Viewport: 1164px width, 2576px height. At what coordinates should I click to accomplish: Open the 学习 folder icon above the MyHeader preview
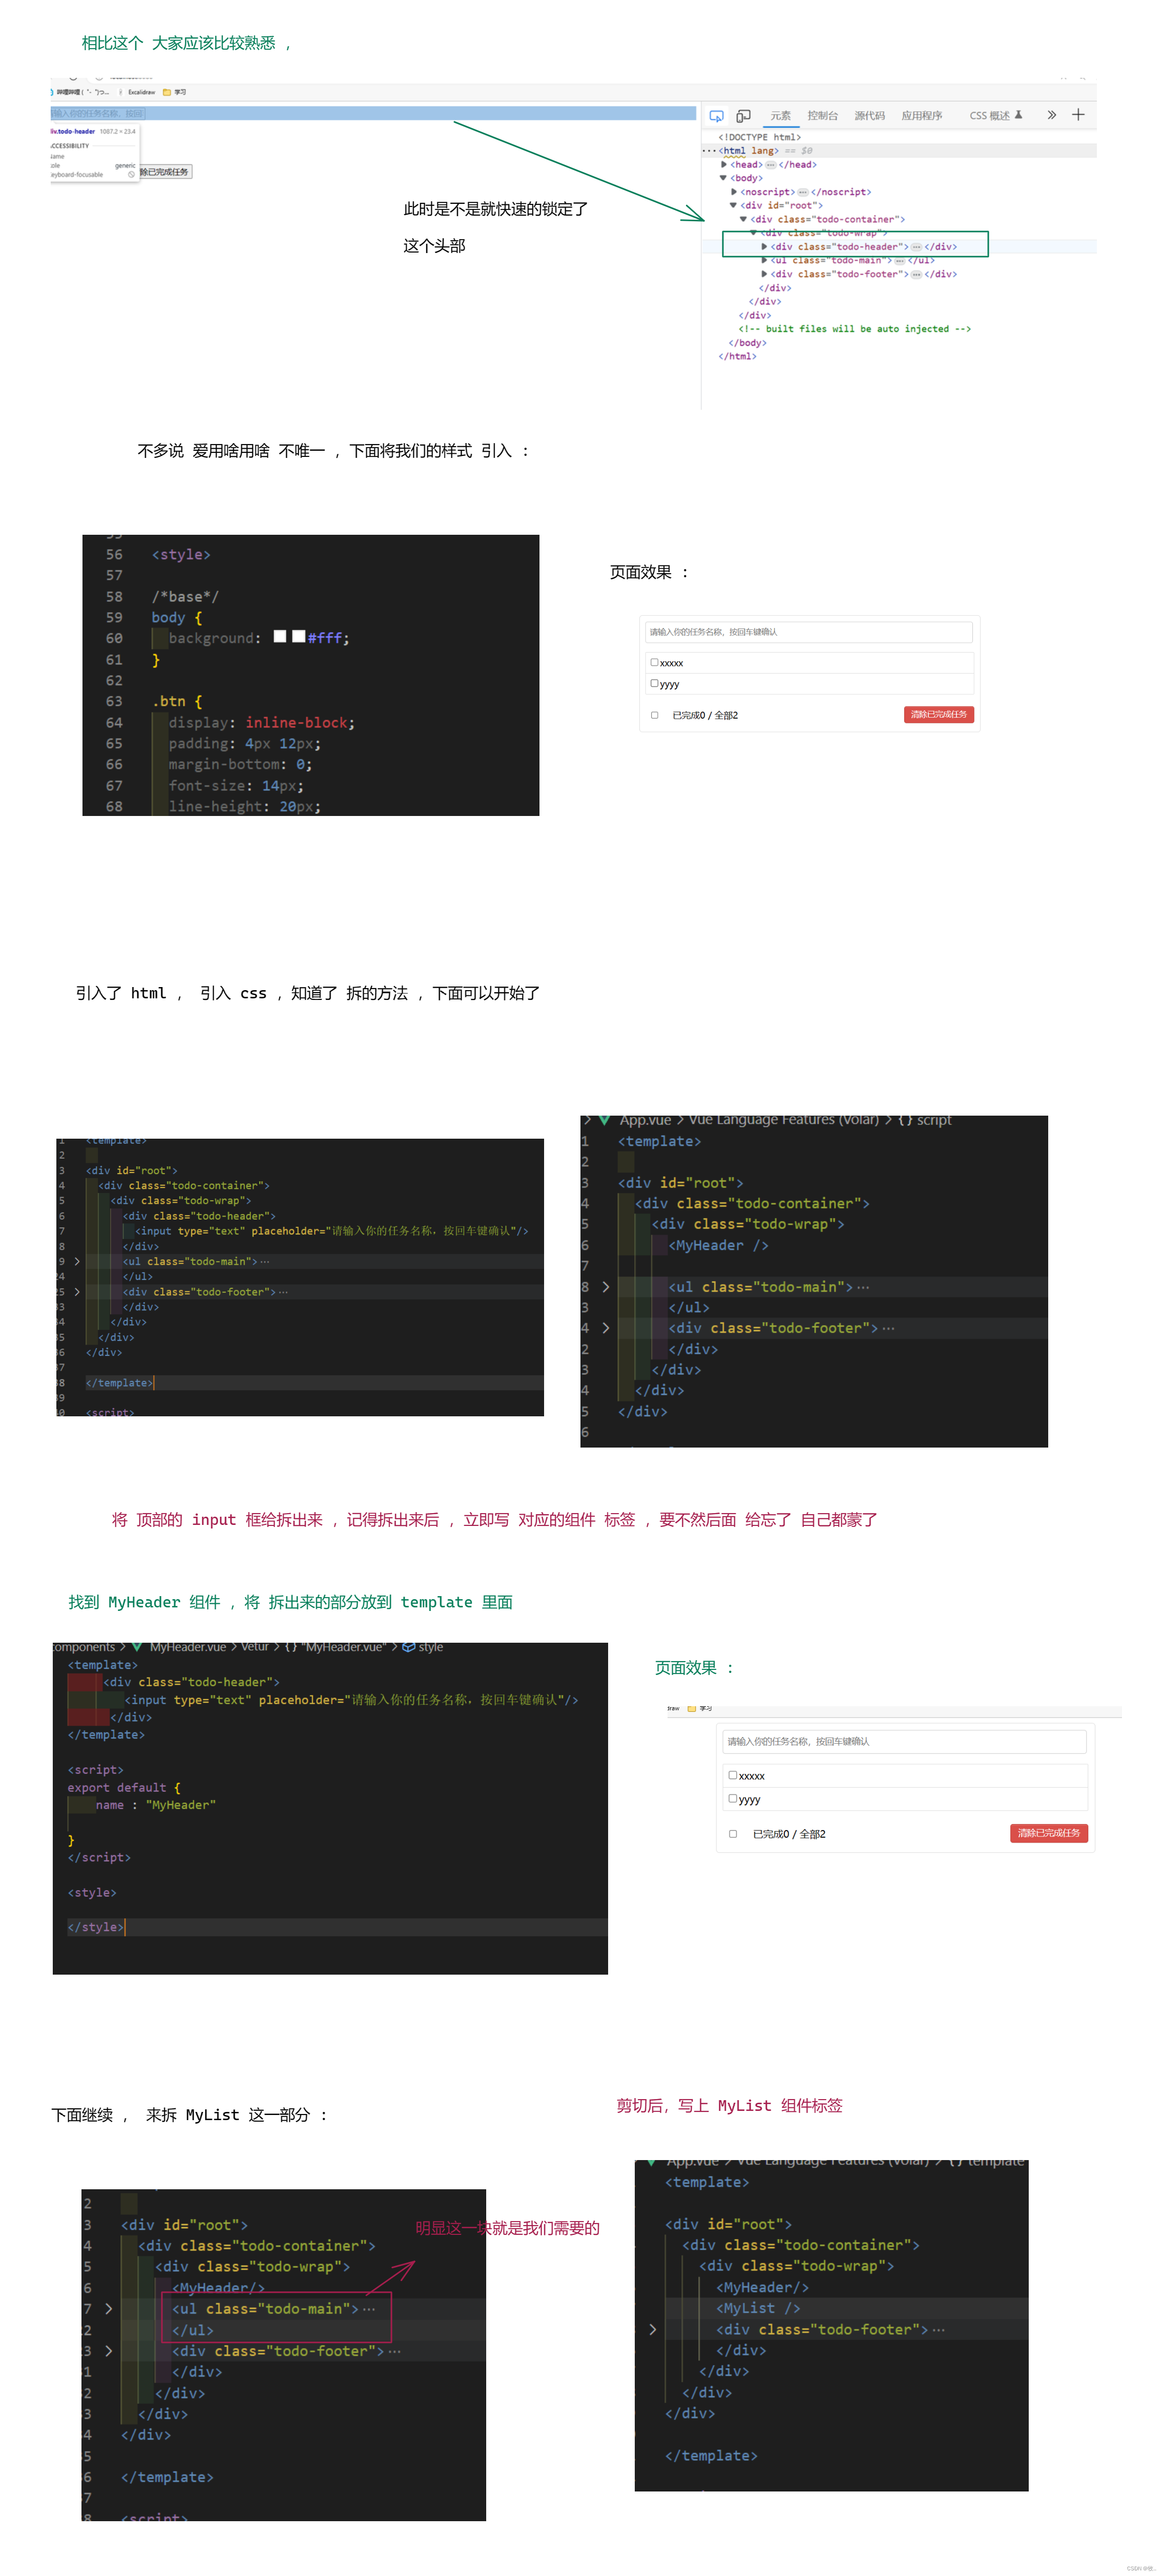692,1709
